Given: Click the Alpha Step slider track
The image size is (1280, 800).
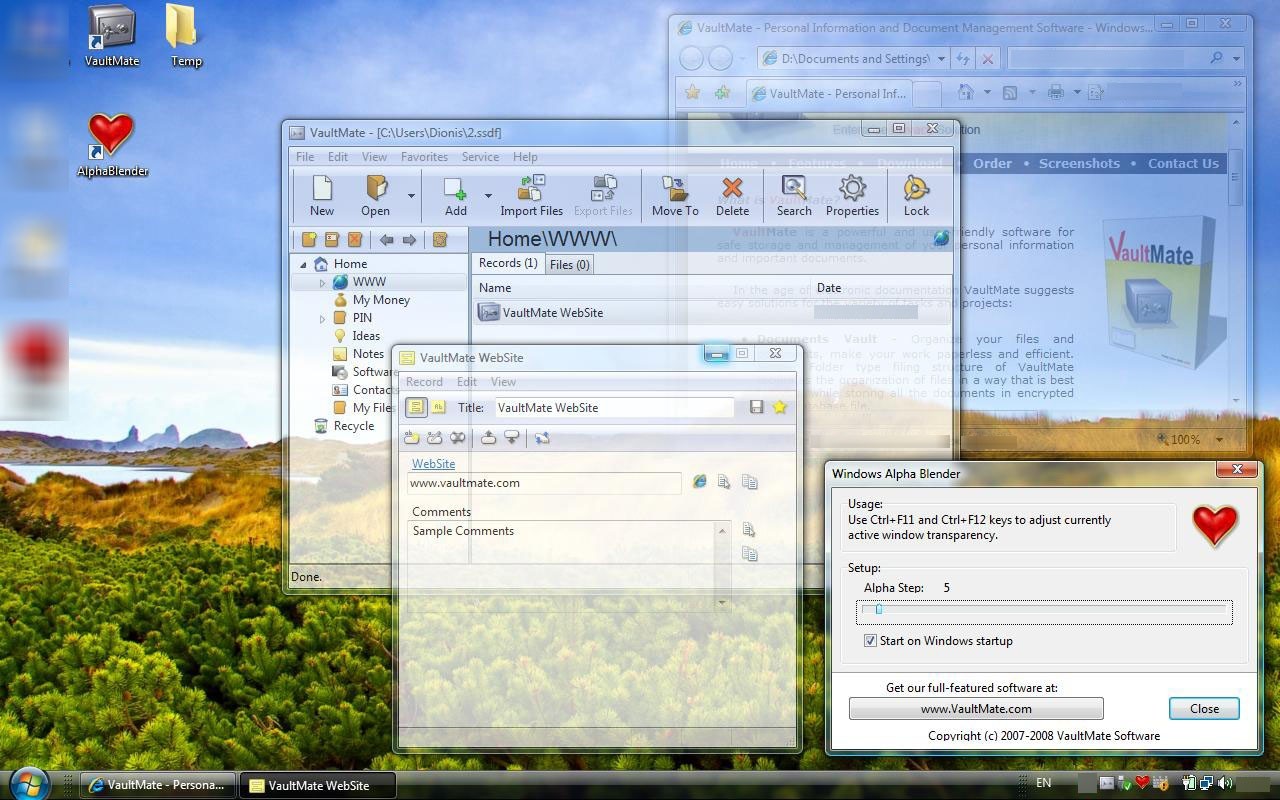Looking at the screenshot, I should tap(1044, 610).
